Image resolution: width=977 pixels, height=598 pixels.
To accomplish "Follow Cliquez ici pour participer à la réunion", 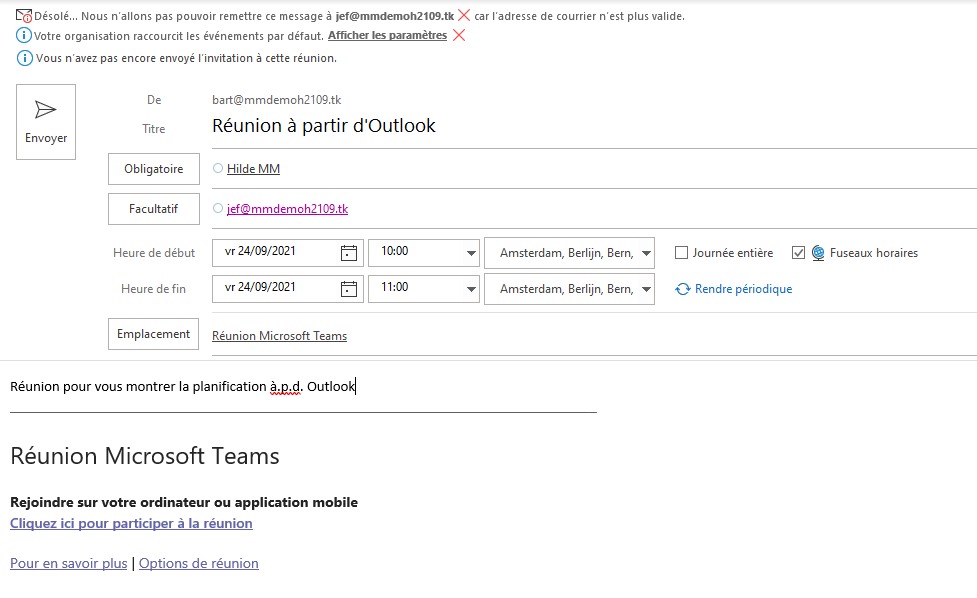I will click(131, 523).
